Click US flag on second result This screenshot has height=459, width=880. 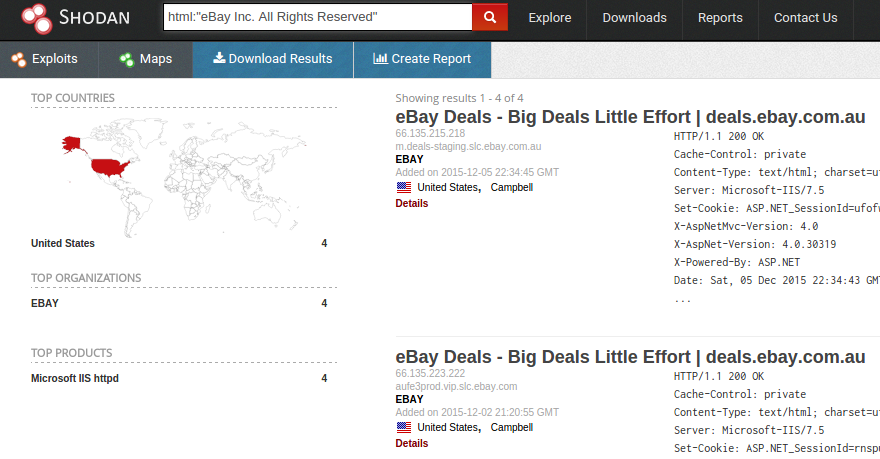tap(404, 428)
